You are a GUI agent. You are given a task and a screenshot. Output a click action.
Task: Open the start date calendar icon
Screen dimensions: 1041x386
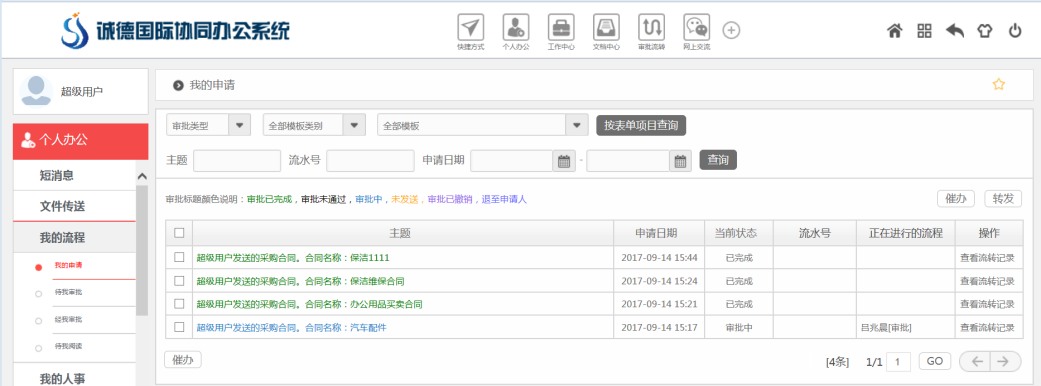point(564,161)
